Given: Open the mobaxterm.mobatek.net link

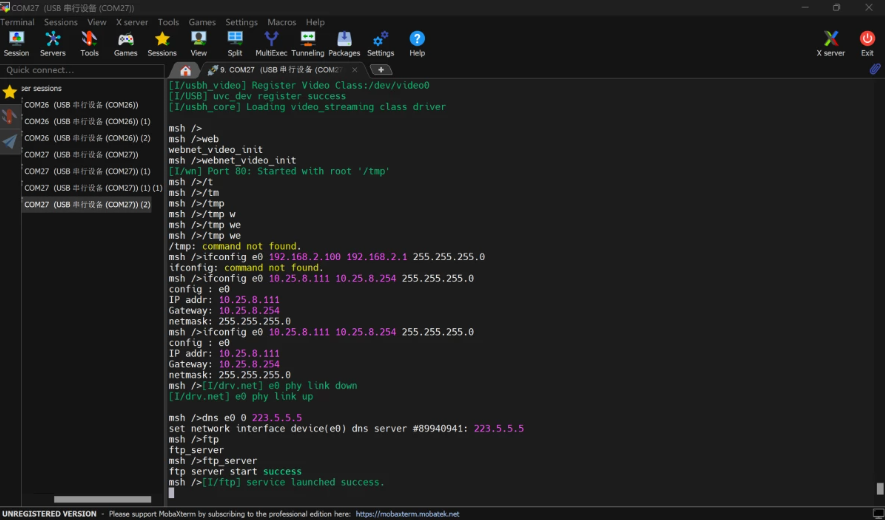Looking at the screenshot, I should point(407,514).
